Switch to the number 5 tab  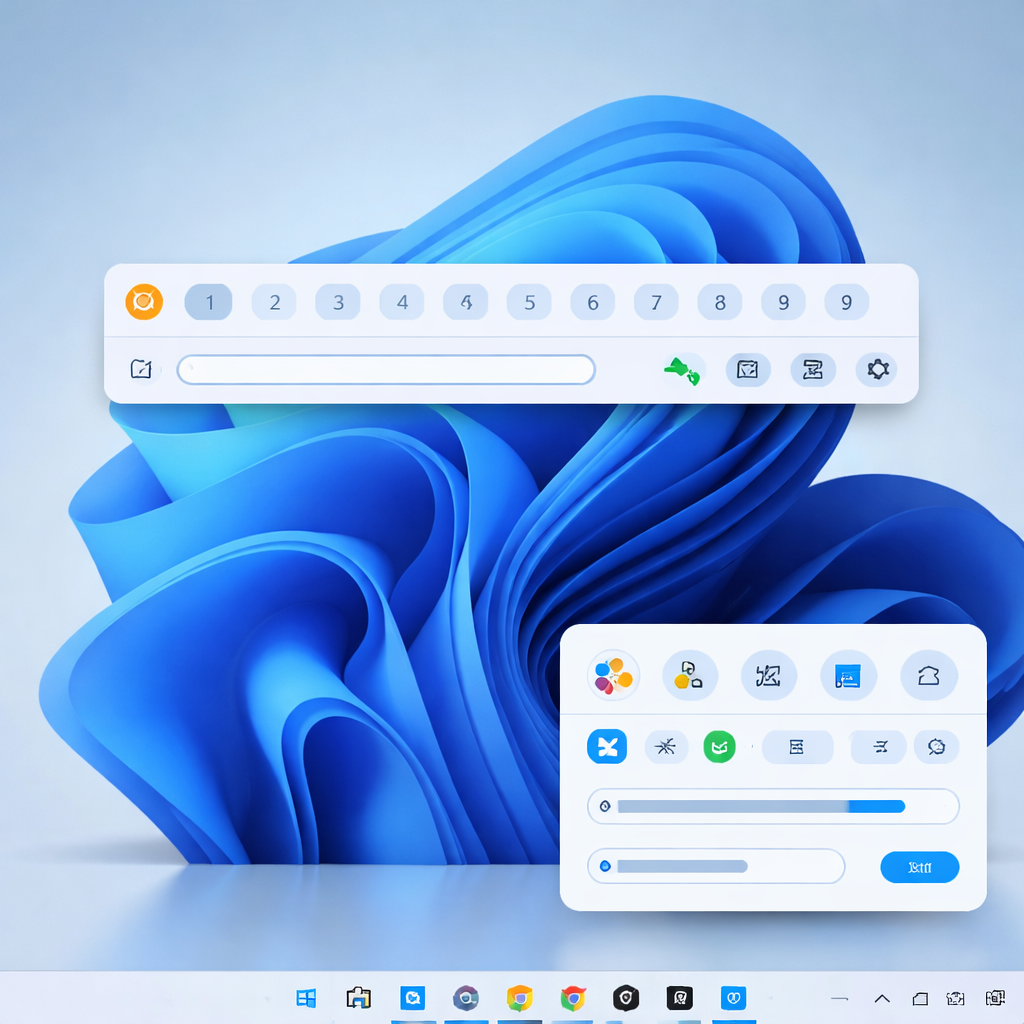coord(529,302)
